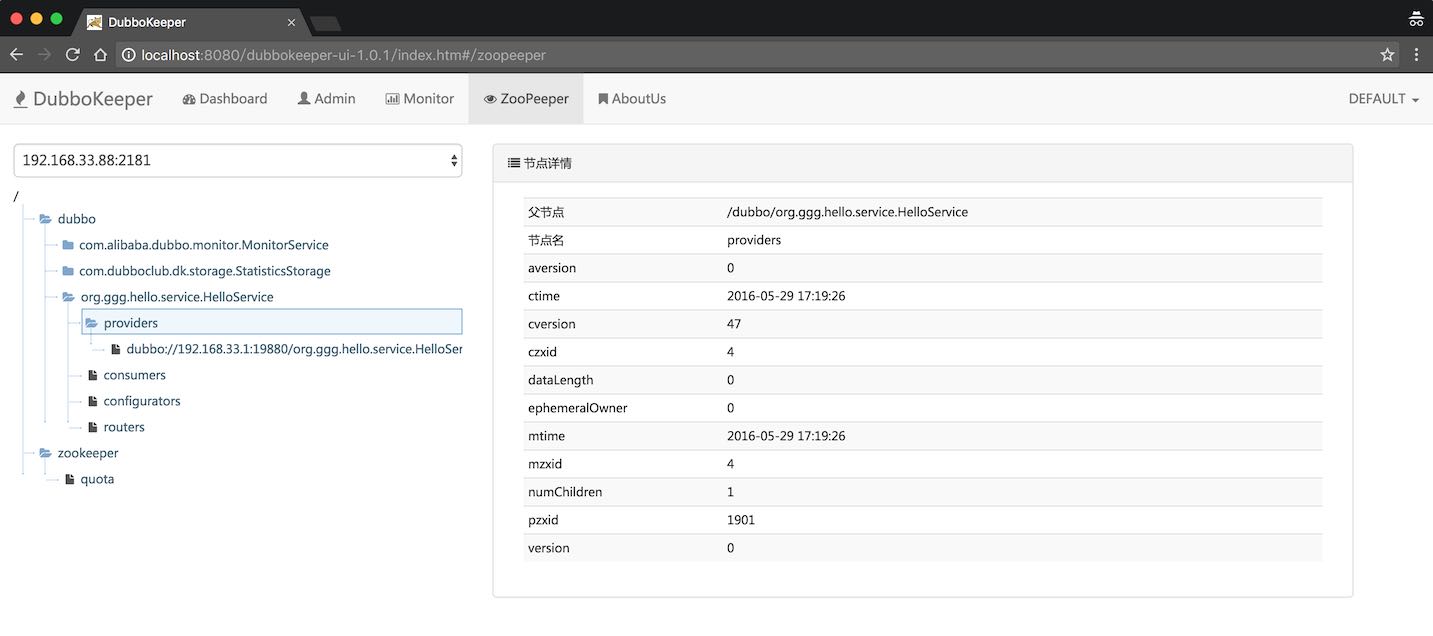Select the consumers tree node

[135, 374]
